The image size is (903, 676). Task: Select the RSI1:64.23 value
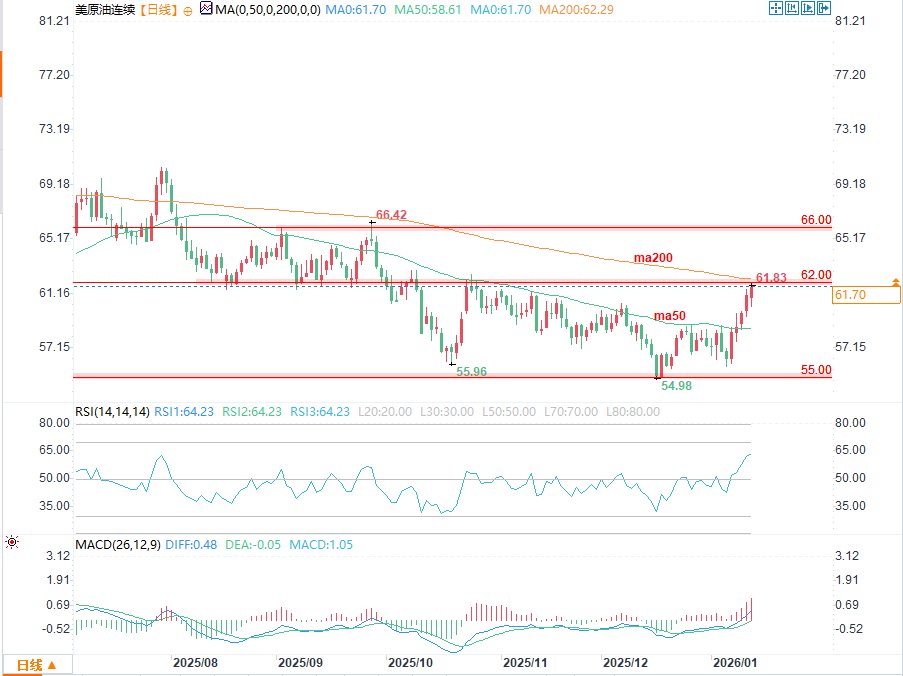(184, 412)
